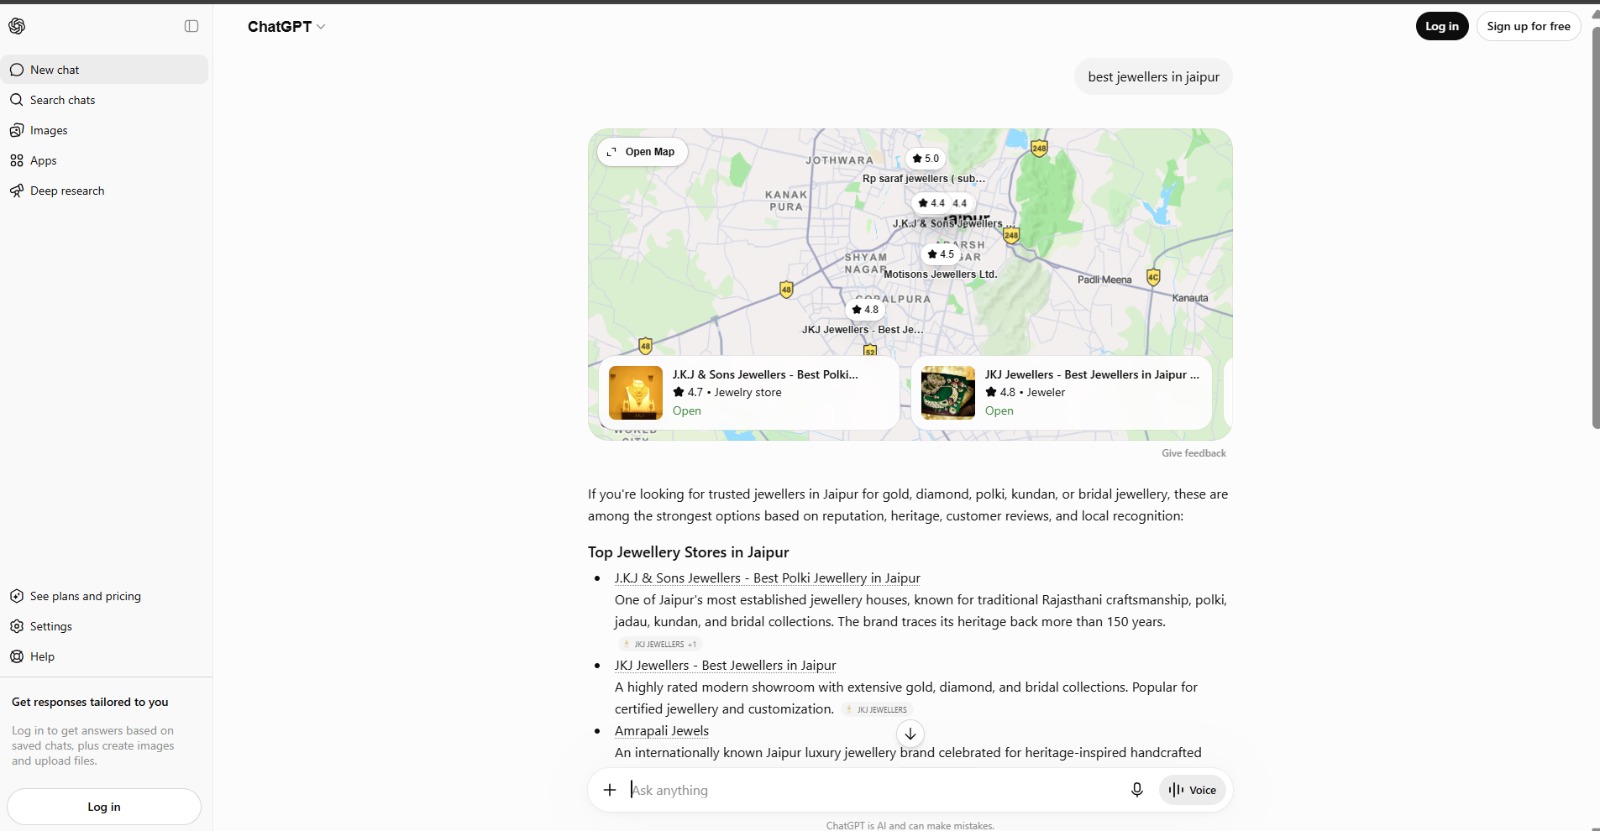Click the J.K.J & Sons card thumbnail

point(636,393)
